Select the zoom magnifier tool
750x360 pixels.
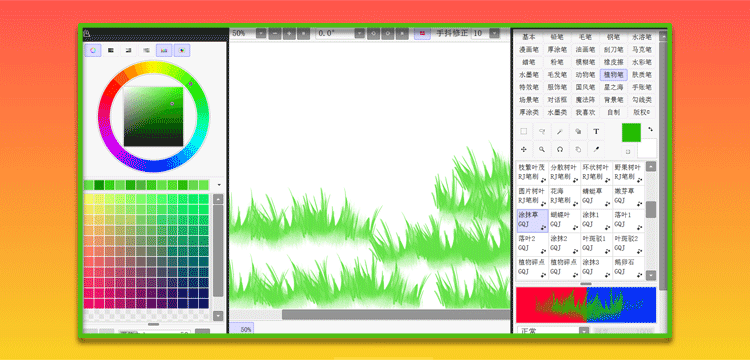(x=542, y=149)
